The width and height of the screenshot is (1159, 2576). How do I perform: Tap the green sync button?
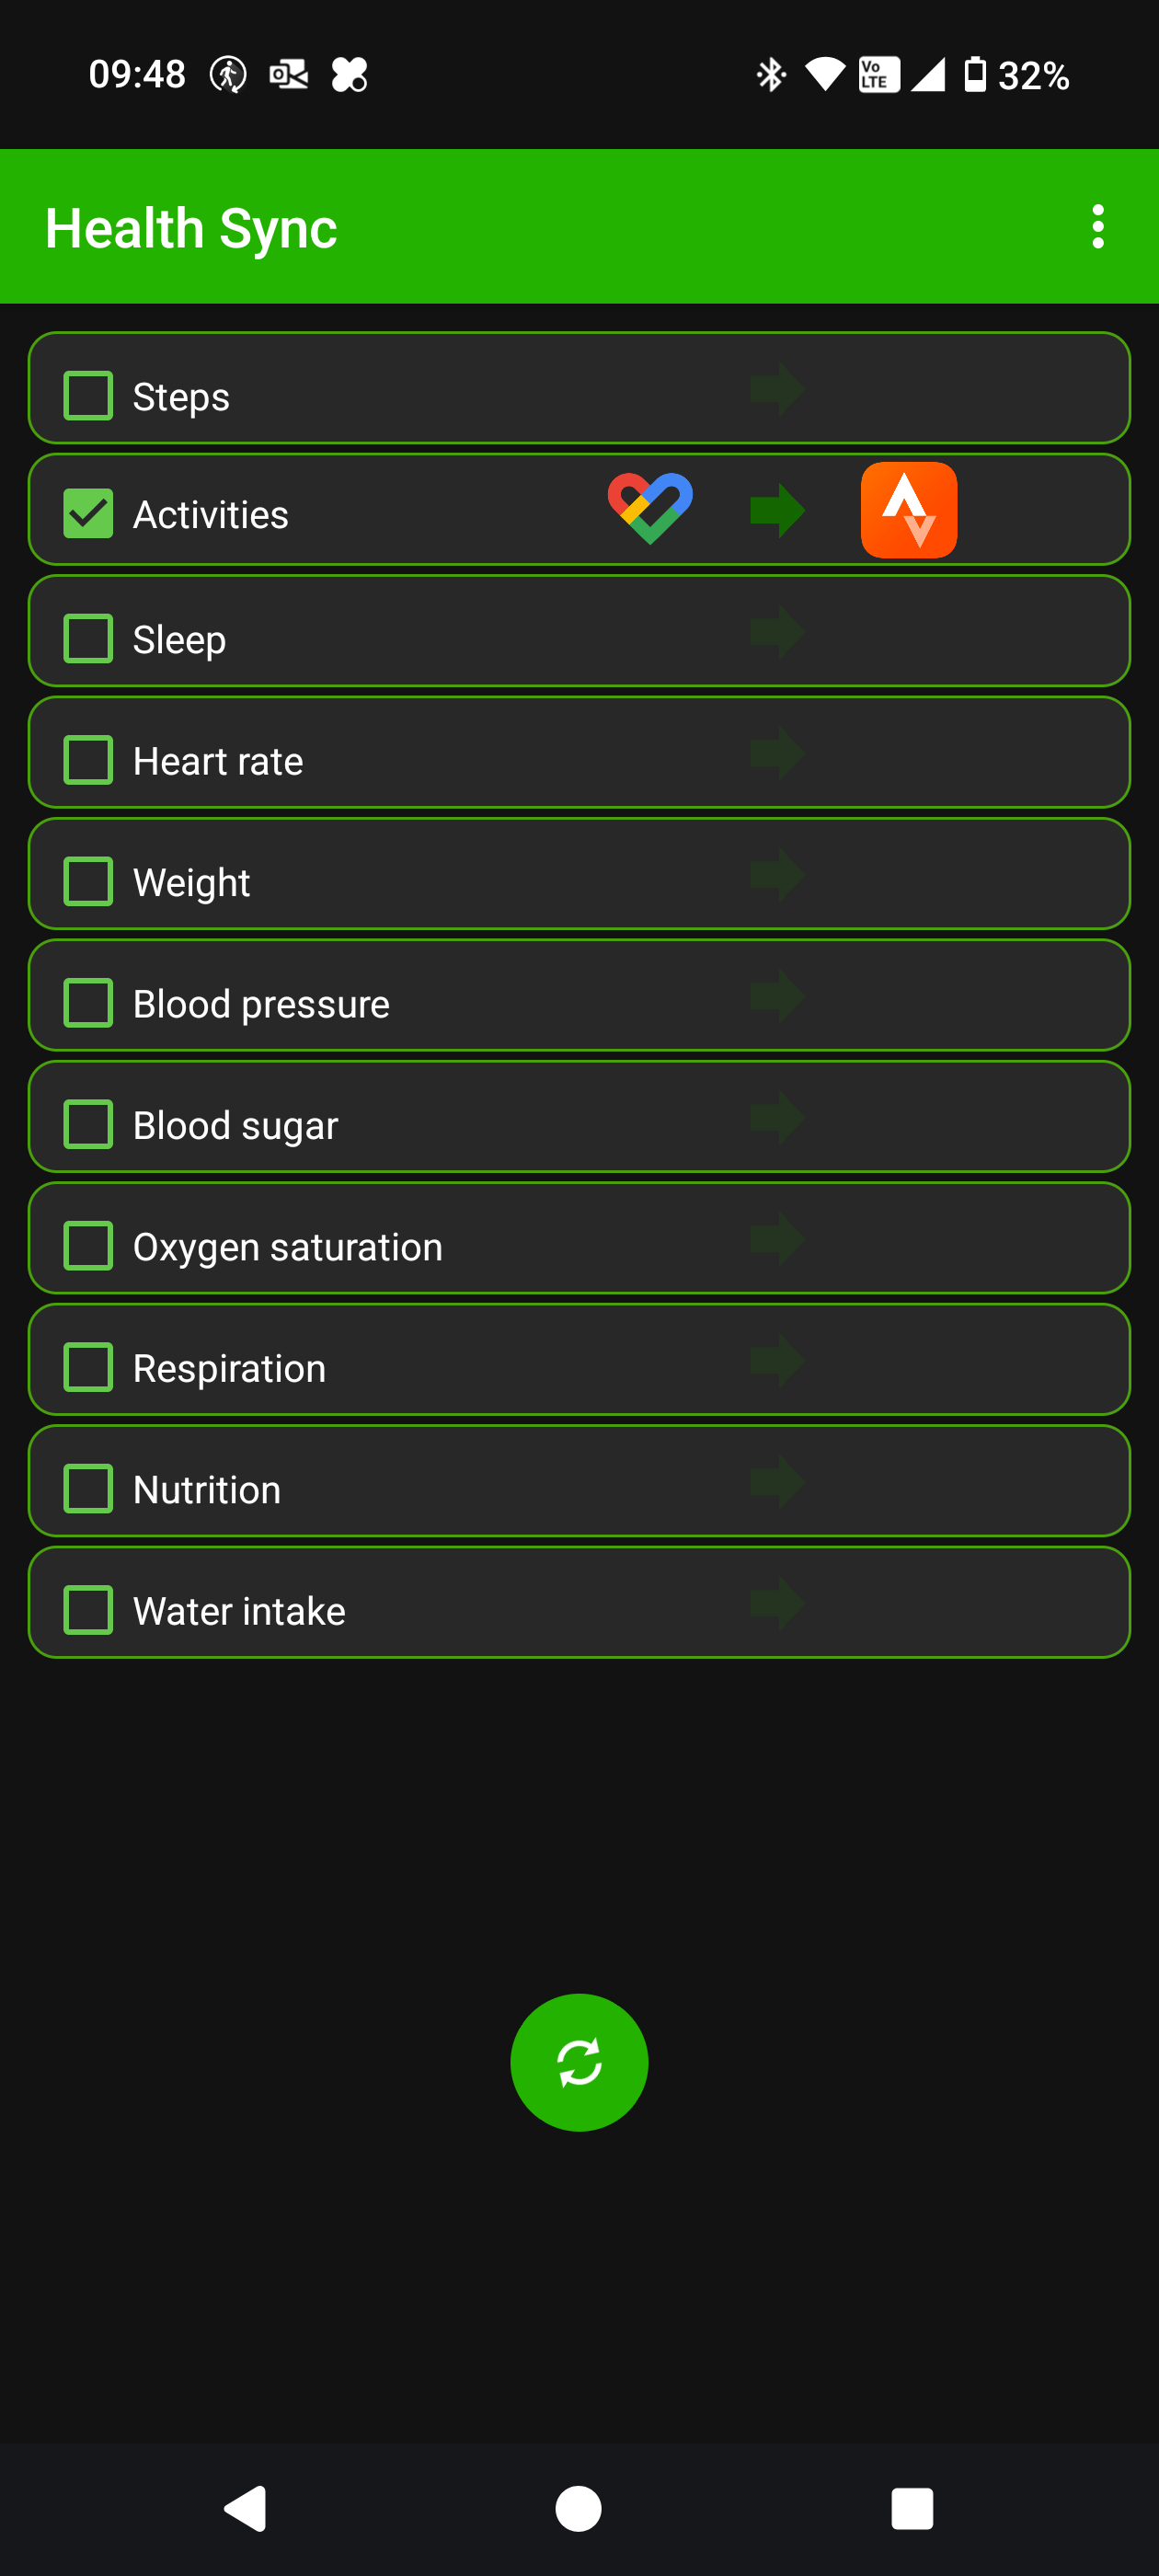click(x=579, y=2062)
